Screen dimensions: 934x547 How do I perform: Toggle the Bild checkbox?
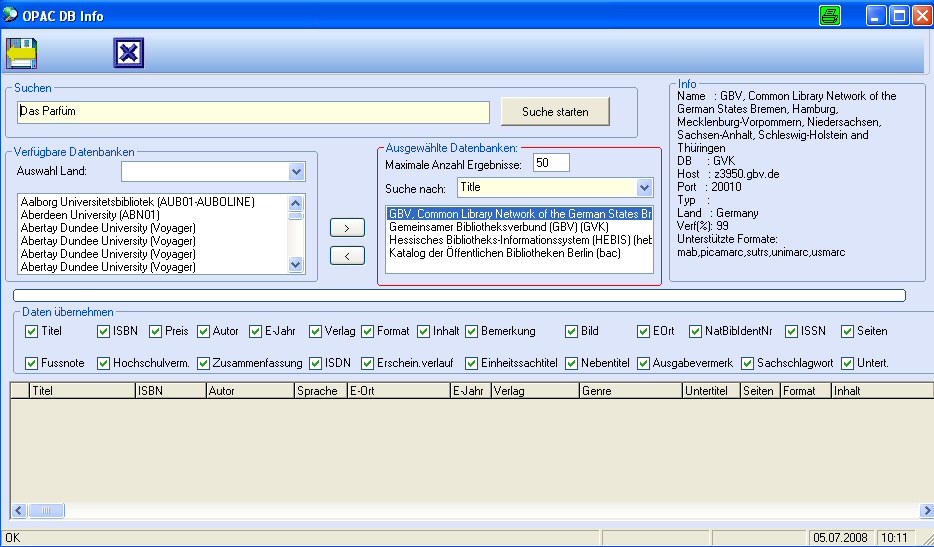coord(572,331)
